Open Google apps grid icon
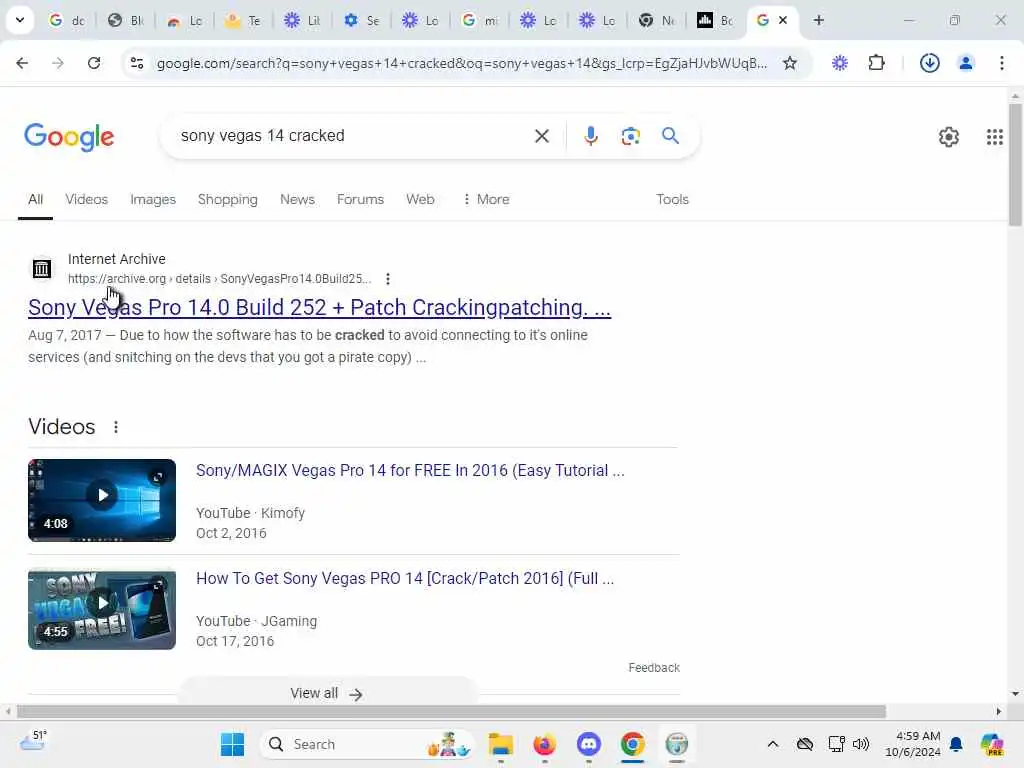 994,136
